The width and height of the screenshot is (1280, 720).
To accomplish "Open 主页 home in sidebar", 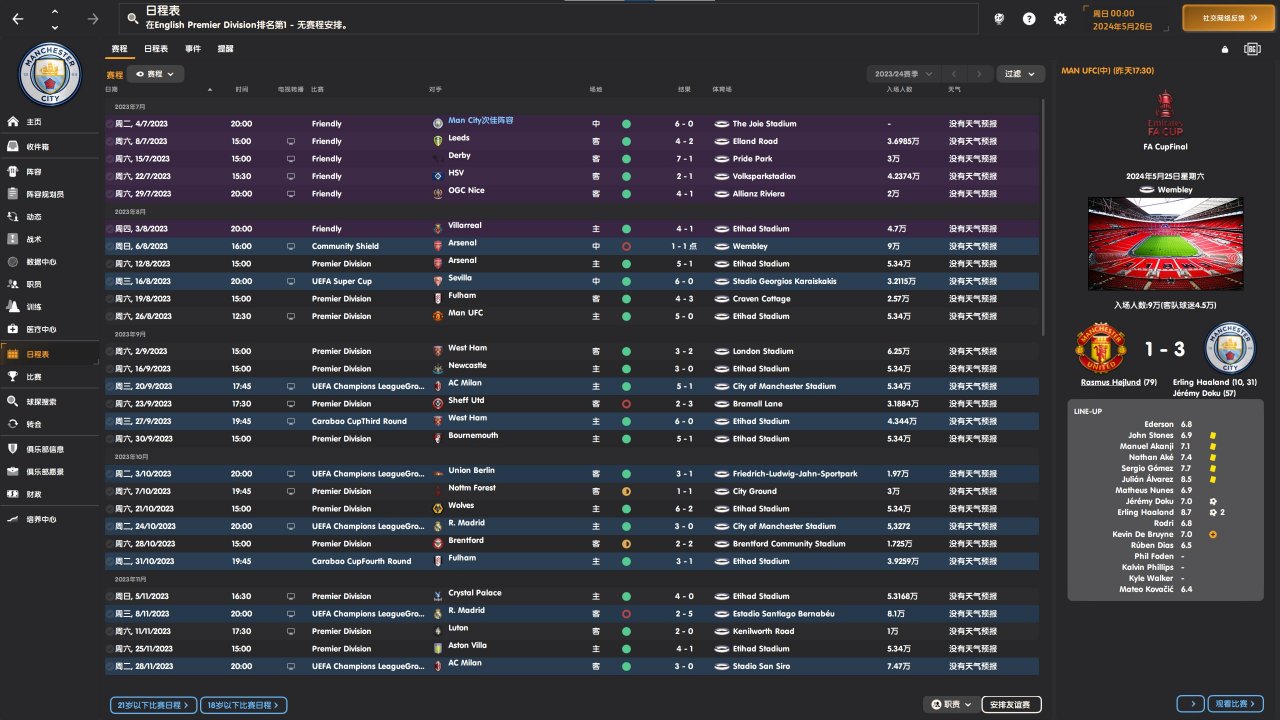I will (x=50, y=122).
